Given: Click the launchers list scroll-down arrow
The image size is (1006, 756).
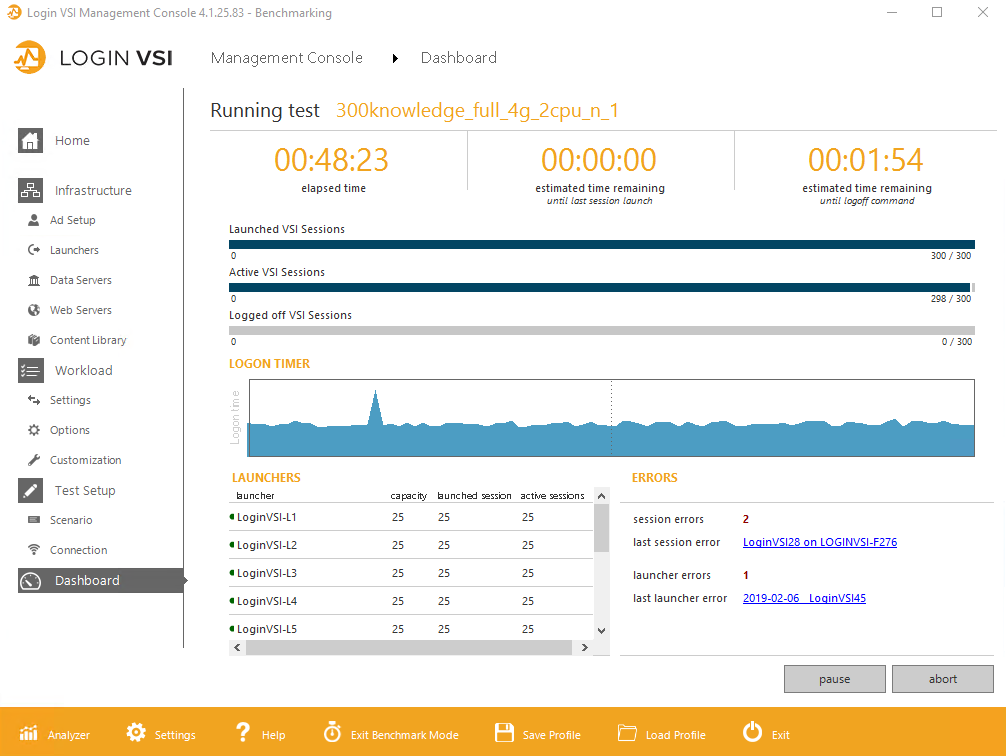Looking at the screenshot, I should click(x=601, y=630).
